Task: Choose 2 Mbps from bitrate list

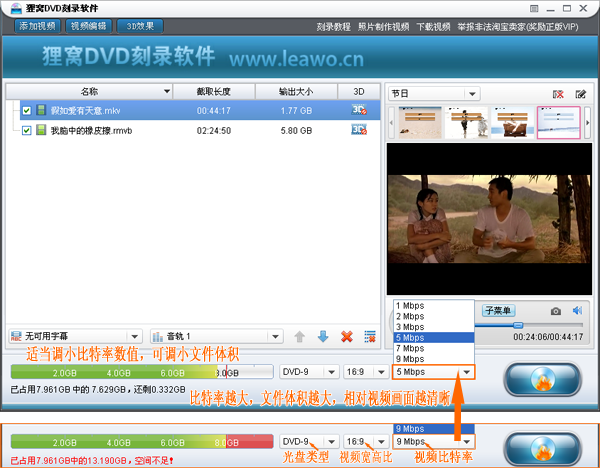Action: coord(434,316)
